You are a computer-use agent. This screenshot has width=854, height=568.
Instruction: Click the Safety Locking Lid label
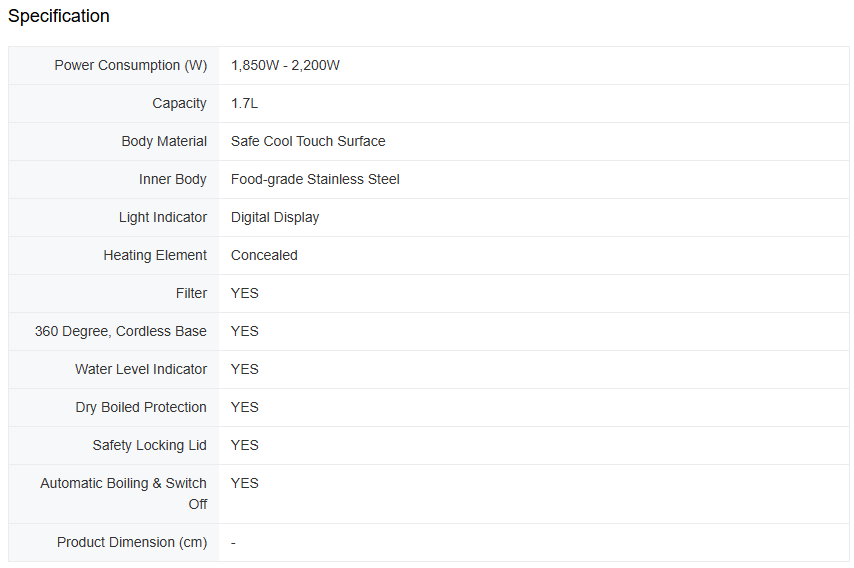[x=150, y=445]
